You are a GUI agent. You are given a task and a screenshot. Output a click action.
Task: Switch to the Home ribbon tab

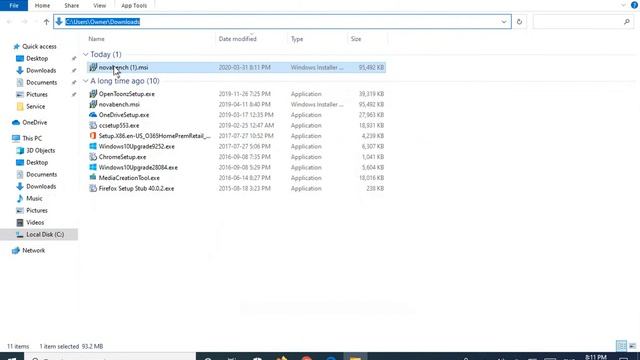click(x=42, y=6)
